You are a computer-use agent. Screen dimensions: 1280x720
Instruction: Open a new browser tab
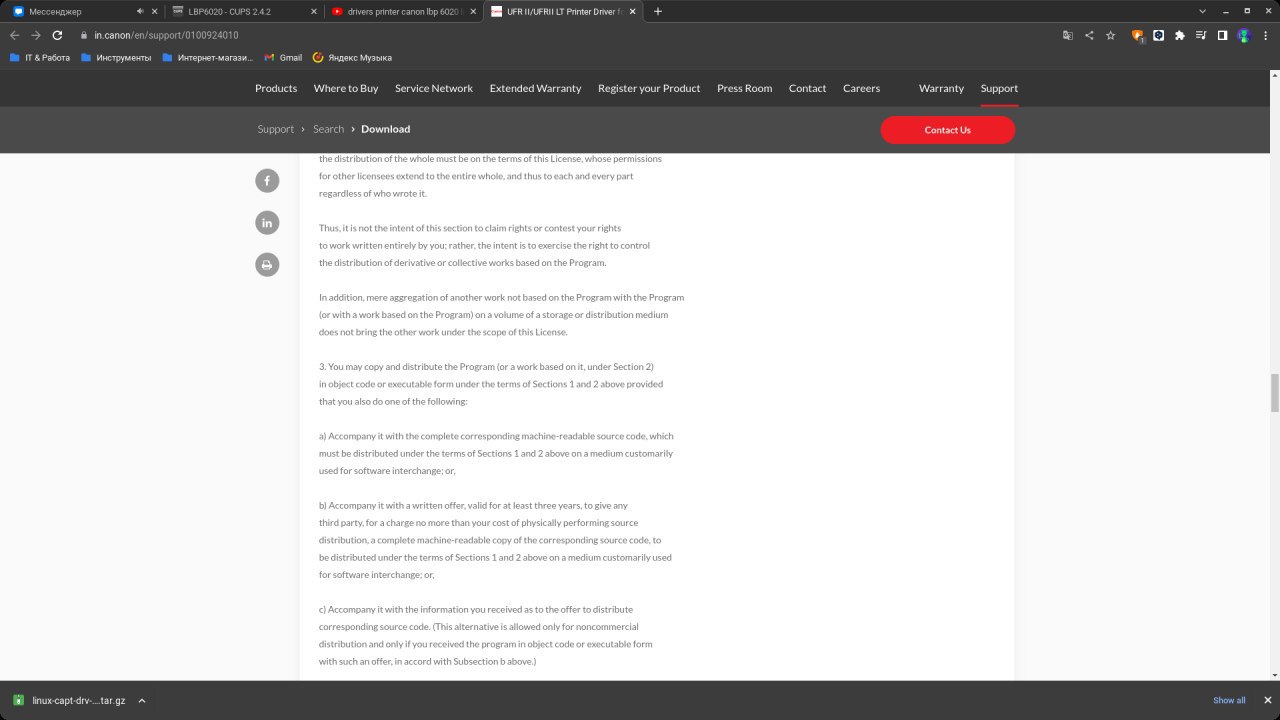(657, 11)
